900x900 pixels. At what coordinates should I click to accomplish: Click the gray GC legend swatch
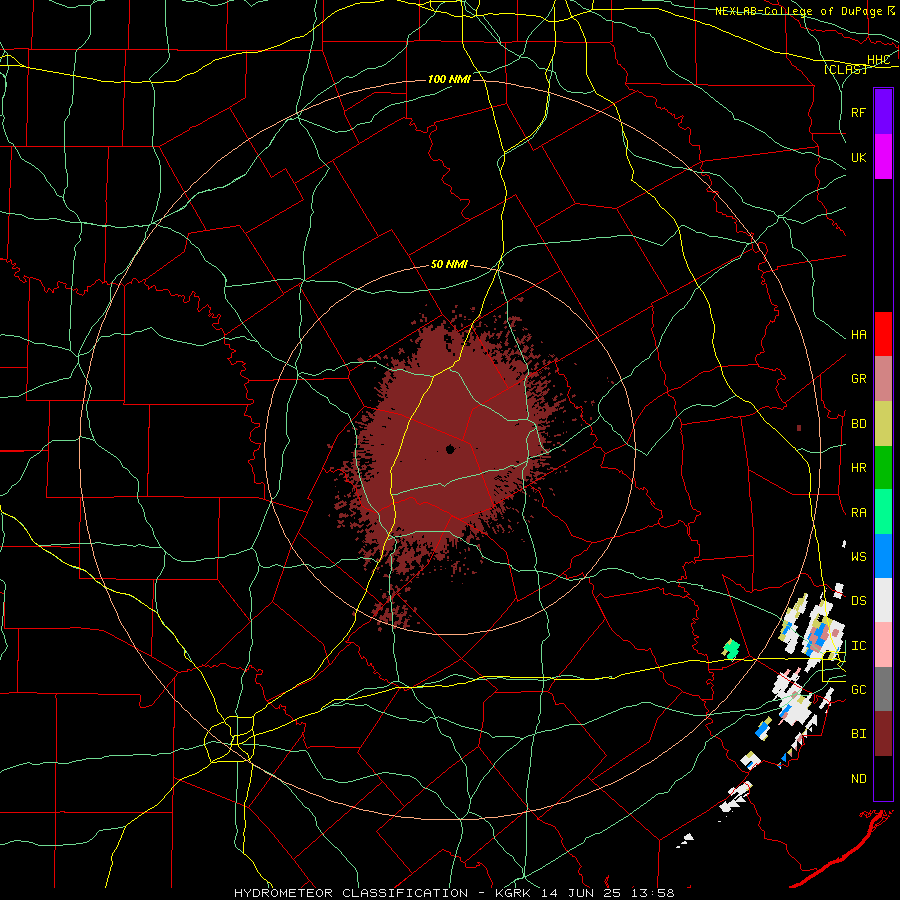tap(883, 689)
